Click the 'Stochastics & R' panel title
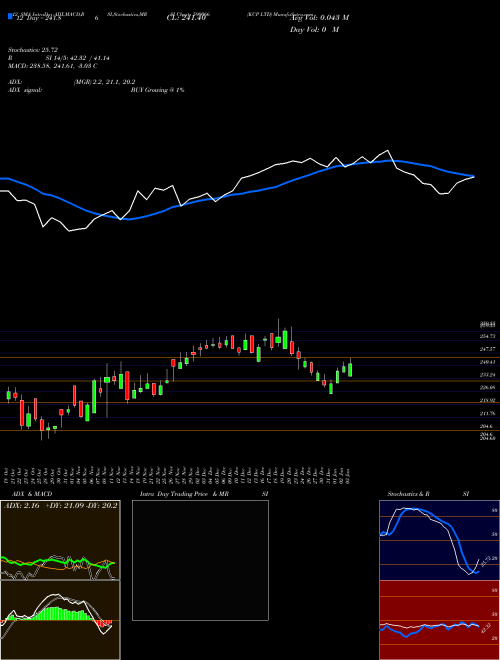This screenshot has height=660, width=500. click(x=409, y=494)
